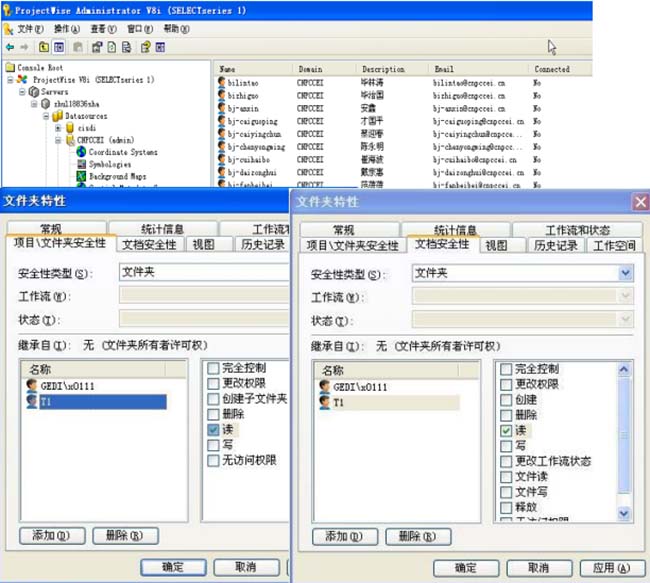Select the zhul18836xha server node
The image size is (650, 583).
click(77, 104)
